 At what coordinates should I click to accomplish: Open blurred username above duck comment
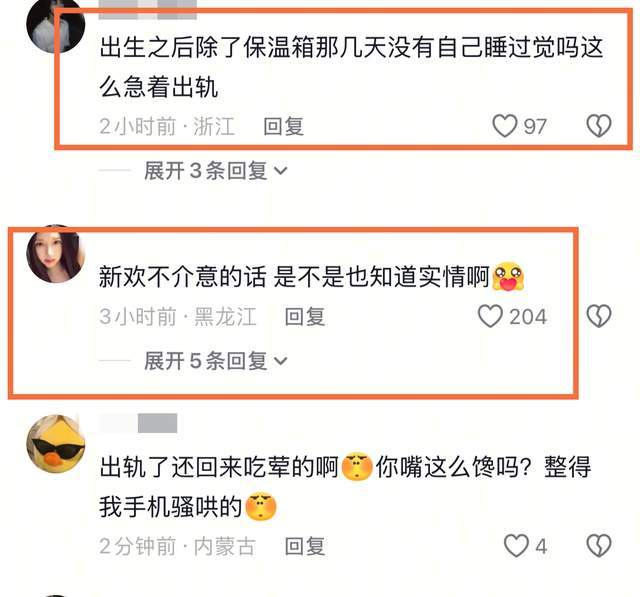click(138, 423)
